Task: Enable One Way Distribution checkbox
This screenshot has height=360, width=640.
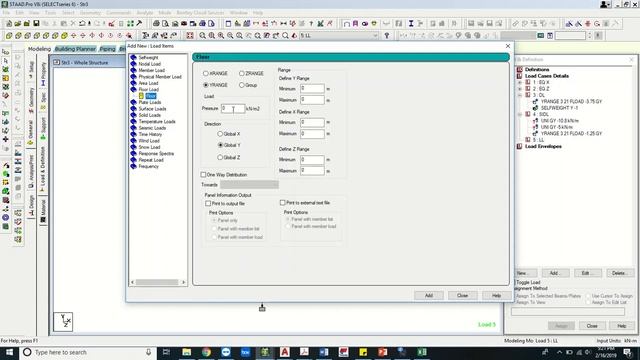Action: point(203,175)
